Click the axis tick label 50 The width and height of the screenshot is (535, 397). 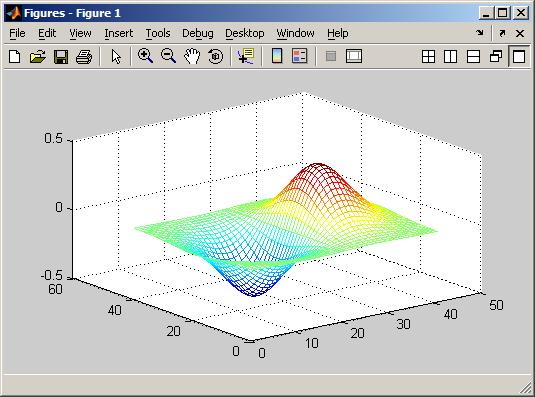pyautogui.click(x=496, y=305)
